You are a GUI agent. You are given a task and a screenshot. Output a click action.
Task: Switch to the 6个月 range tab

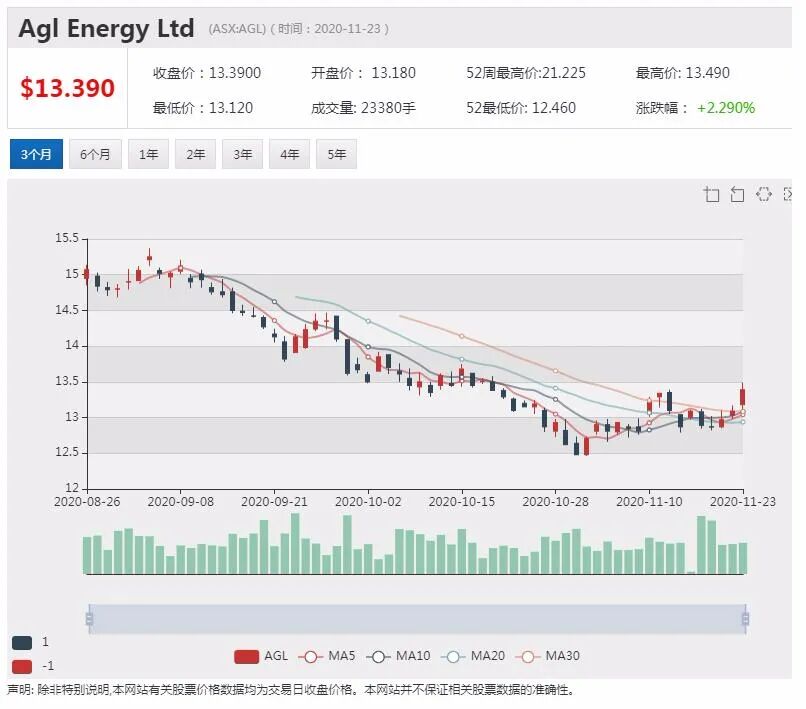[95, 154]
